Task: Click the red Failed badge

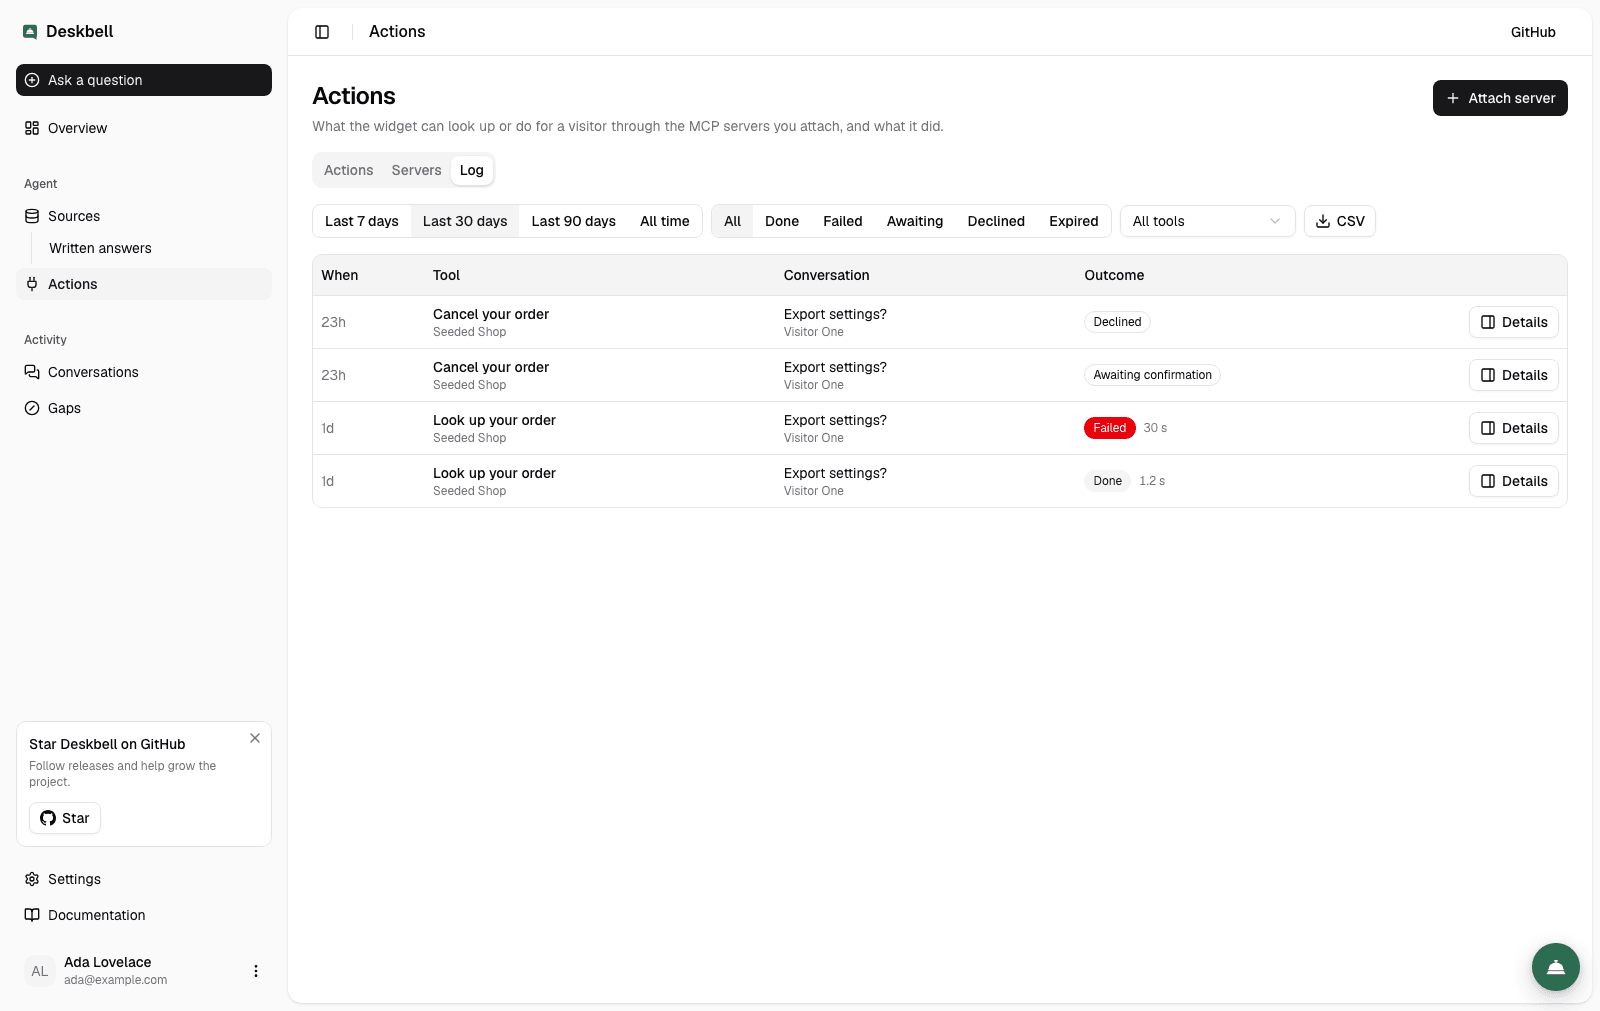Action: pyautogui.click(x=1110, y=428)
